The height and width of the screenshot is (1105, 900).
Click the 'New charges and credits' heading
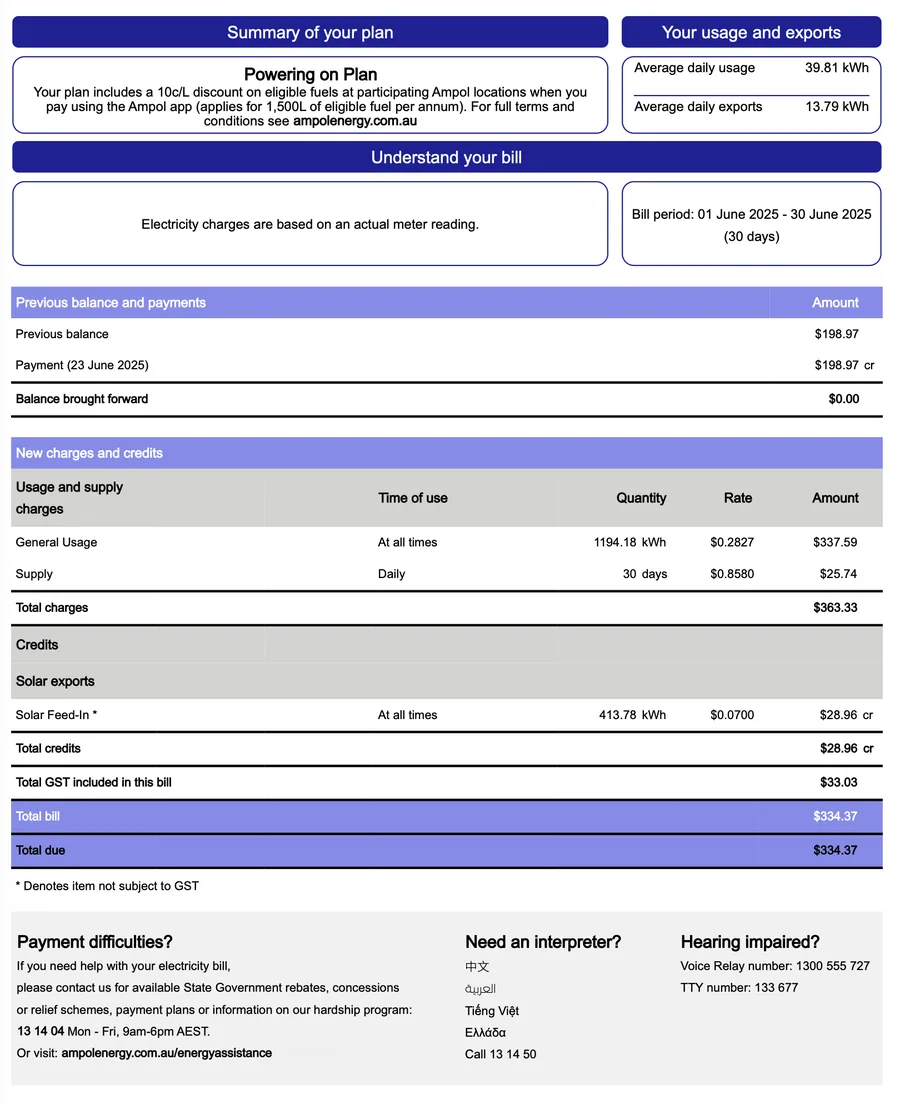[89, 453]
